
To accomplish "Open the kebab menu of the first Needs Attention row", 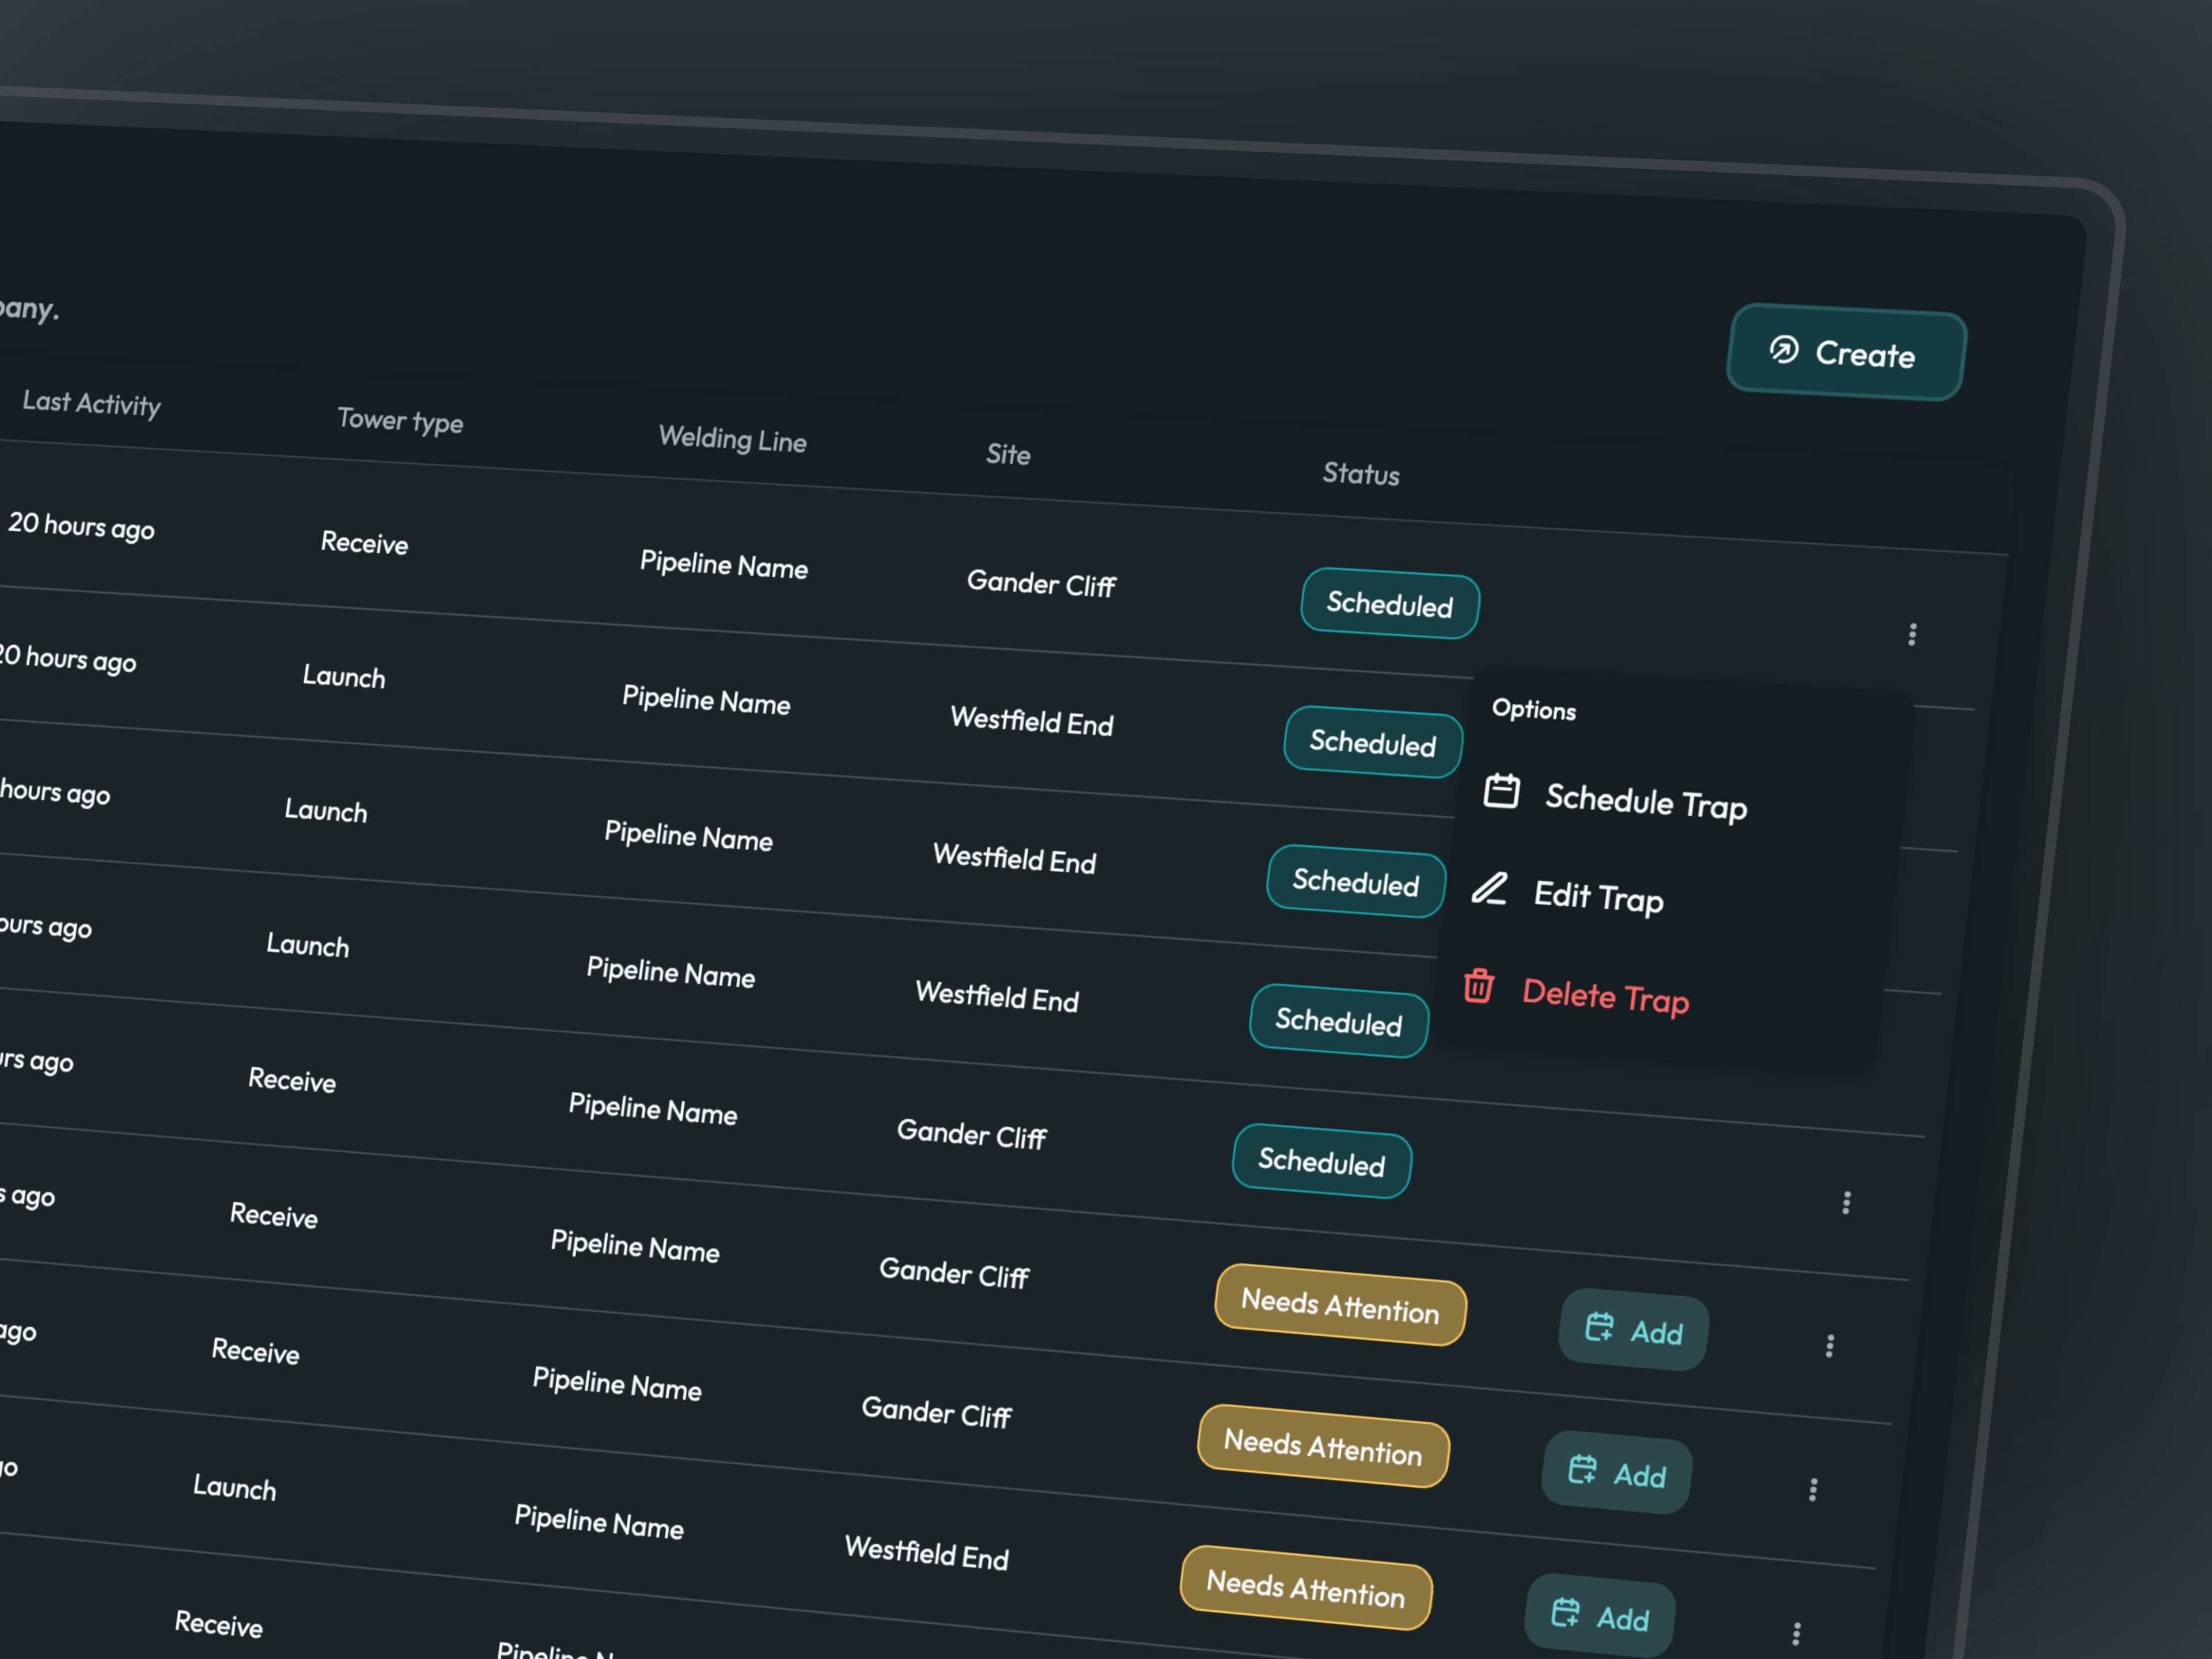I will [1830, 1345].
